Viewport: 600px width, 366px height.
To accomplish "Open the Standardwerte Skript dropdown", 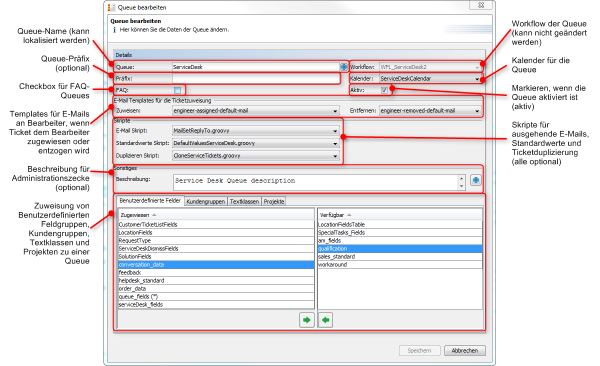I will [256, 143].
